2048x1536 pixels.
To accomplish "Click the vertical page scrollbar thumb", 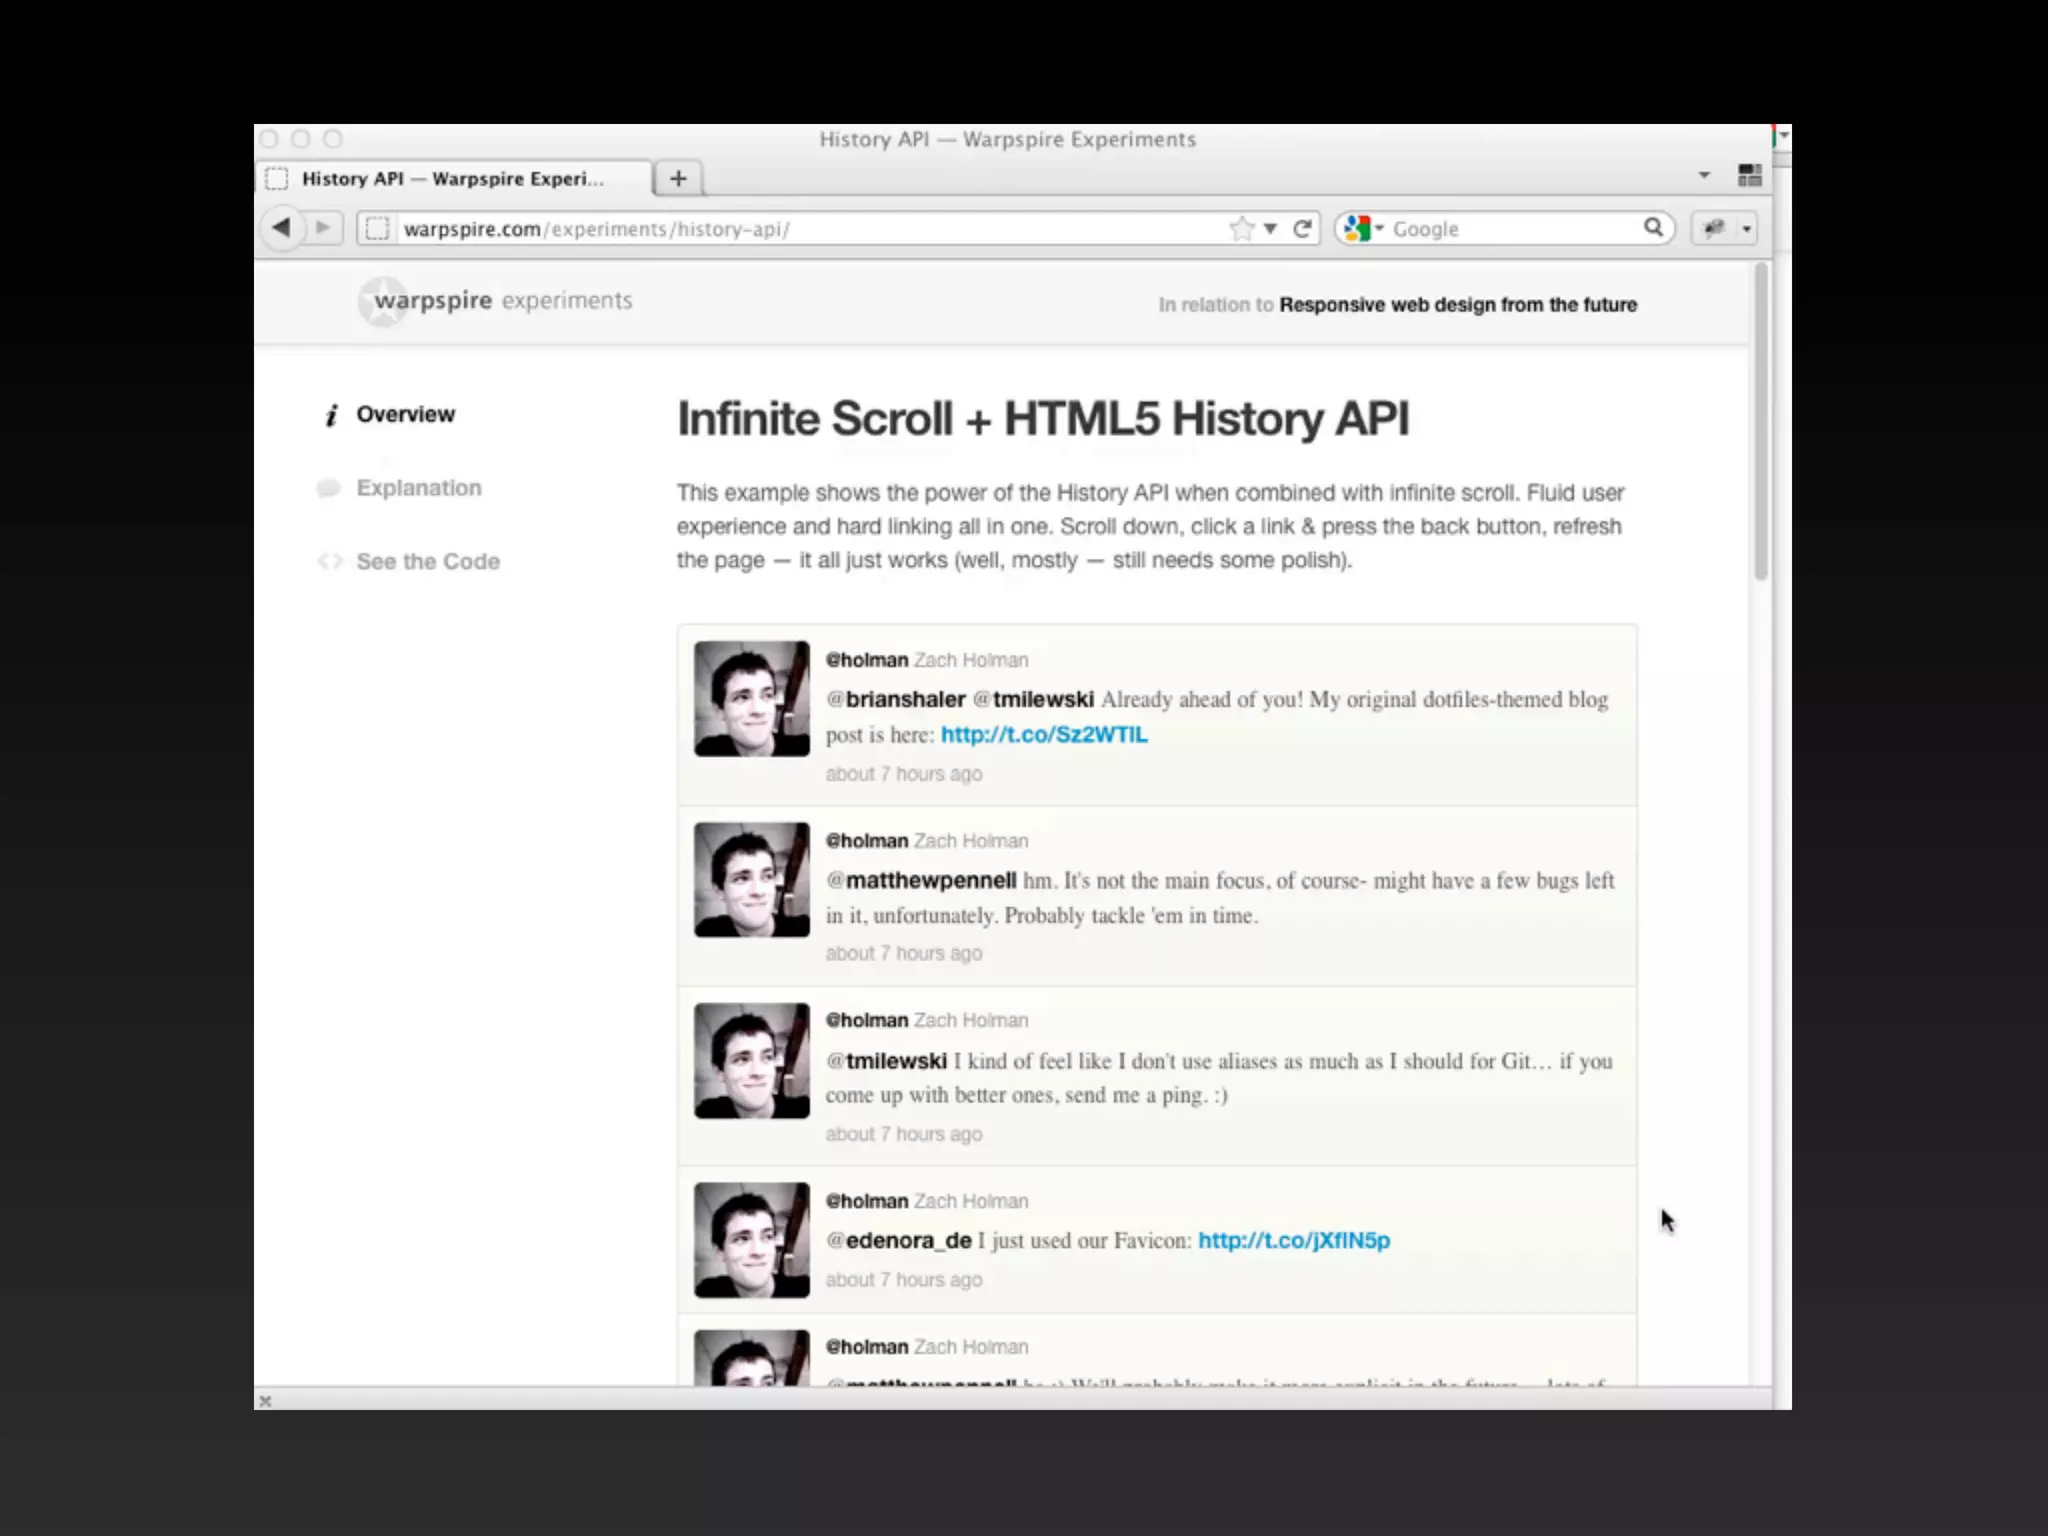I will [1760, 420].
